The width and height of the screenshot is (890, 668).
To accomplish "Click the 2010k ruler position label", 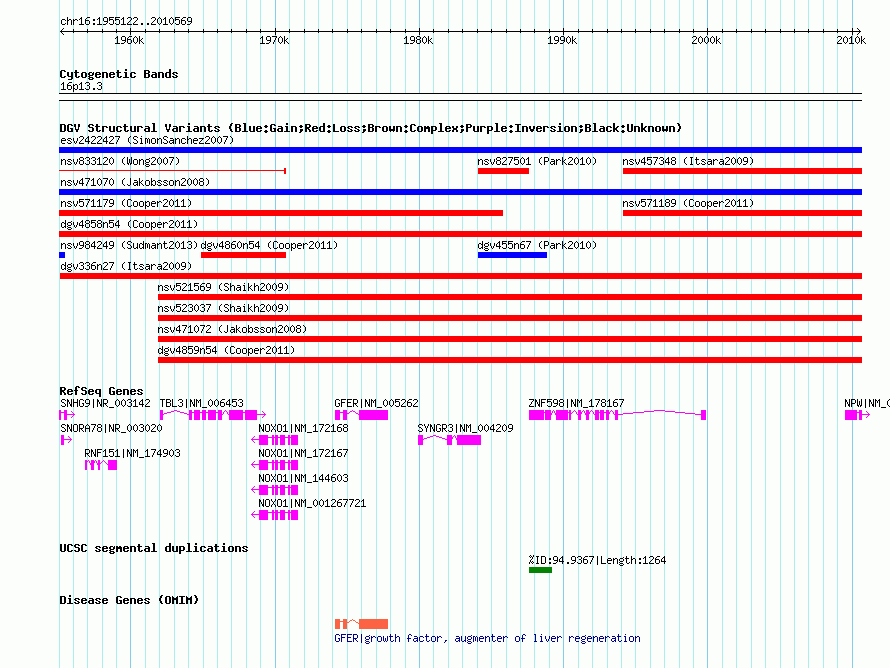I will coord(851,40).
